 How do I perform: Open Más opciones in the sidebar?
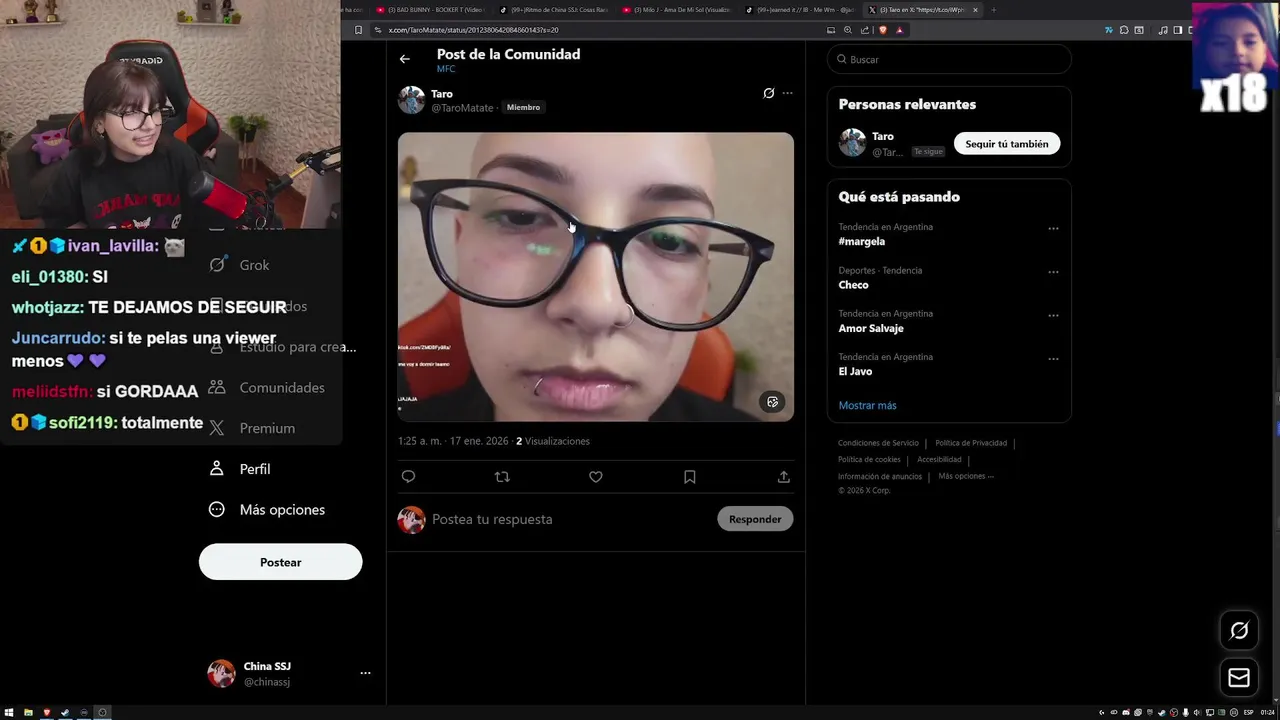[266, 510]
